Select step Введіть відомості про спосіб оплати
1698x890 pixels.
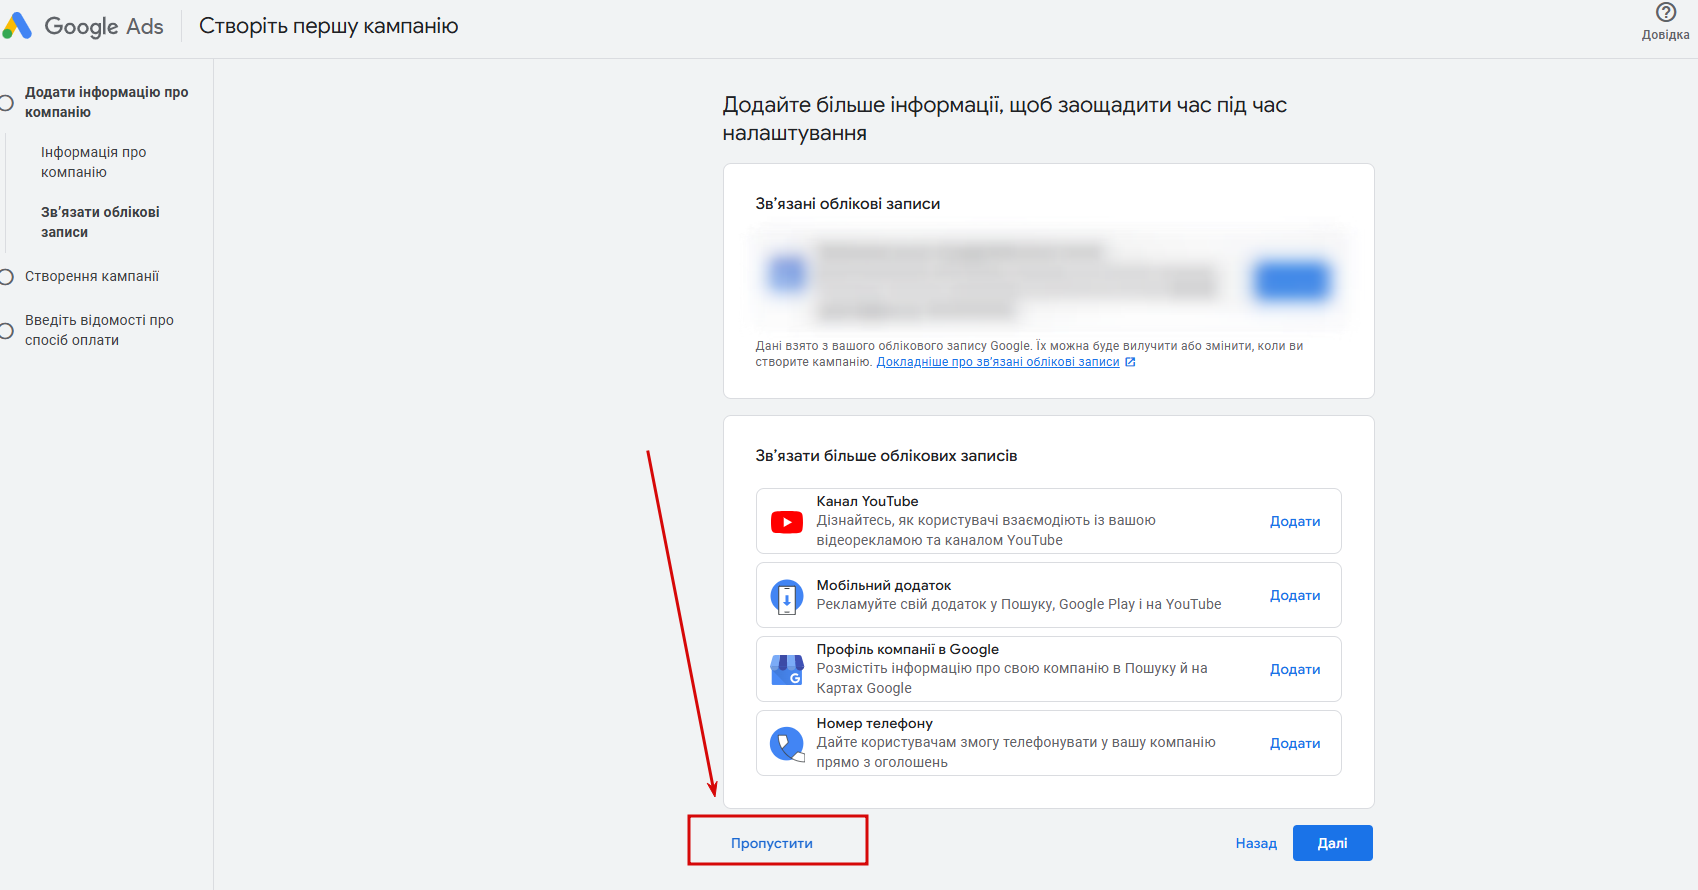99,330
